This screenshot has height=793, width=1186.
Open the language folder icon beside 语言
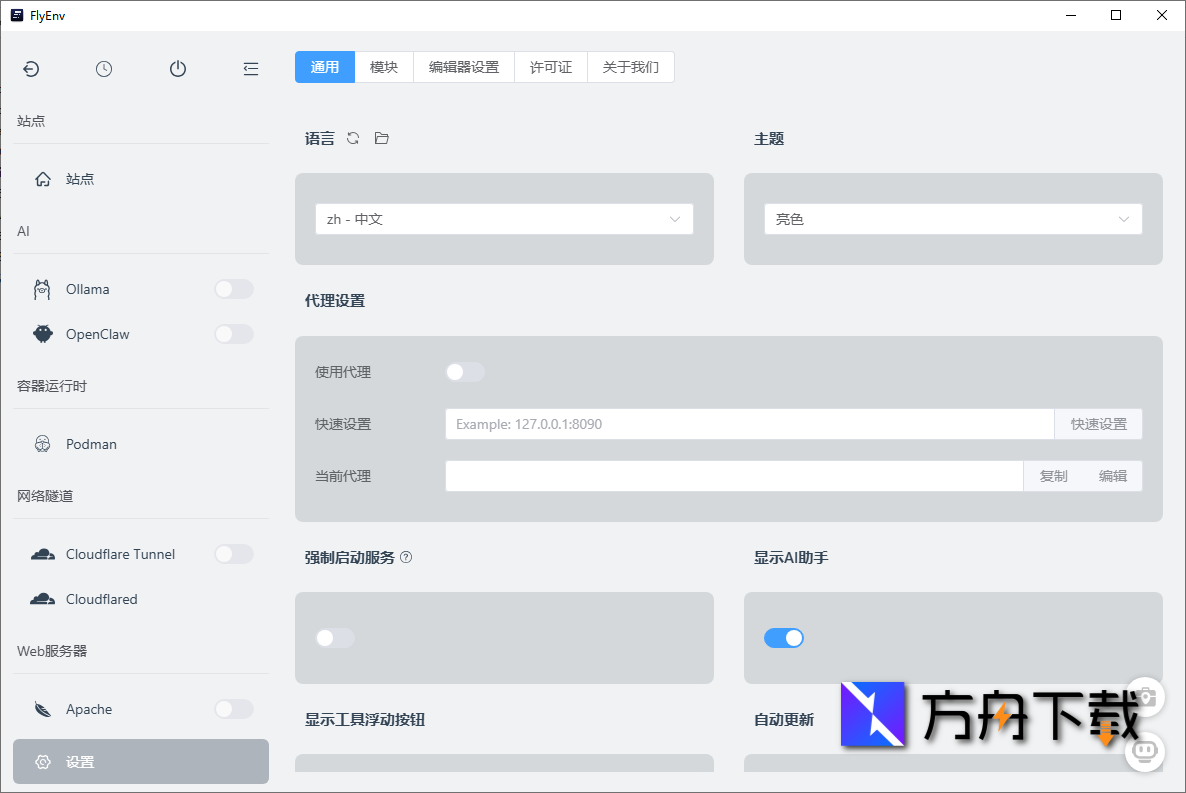(381, 138)
